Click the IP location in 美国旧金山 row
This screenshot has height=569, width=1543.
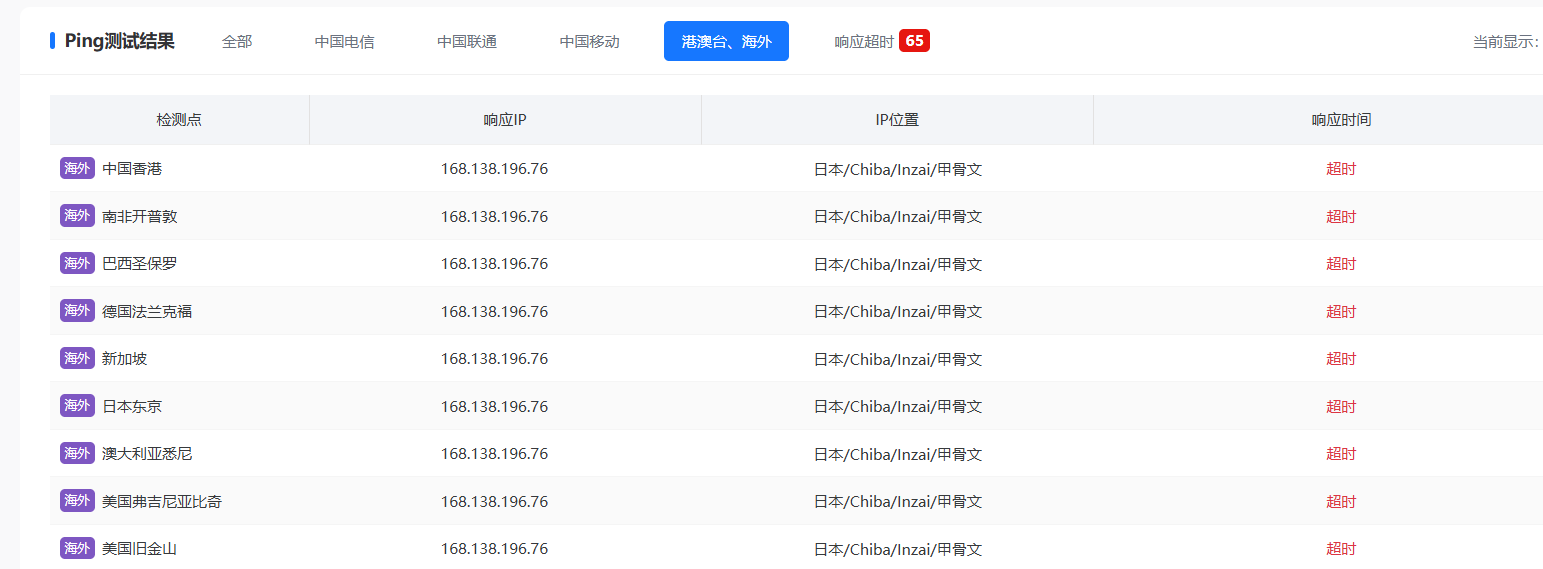(x=898, y=549)
